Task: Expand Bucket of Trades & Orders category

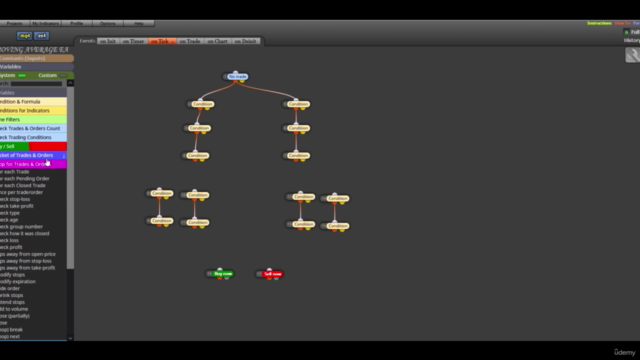Action: (x=33, y=156)
